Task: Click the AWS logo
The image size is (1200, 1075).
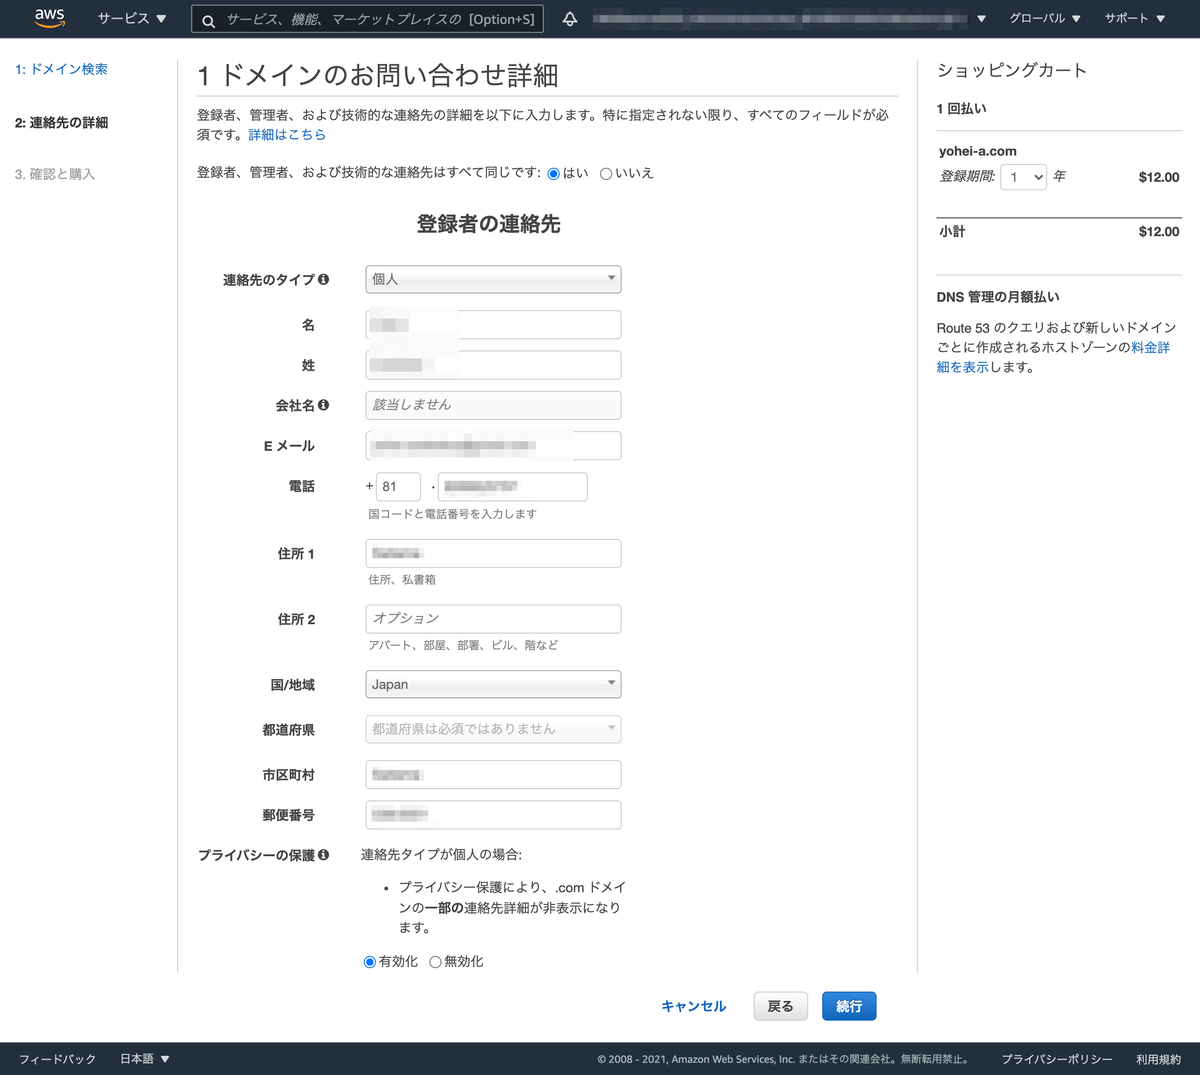Action: (x=49, y=18)
